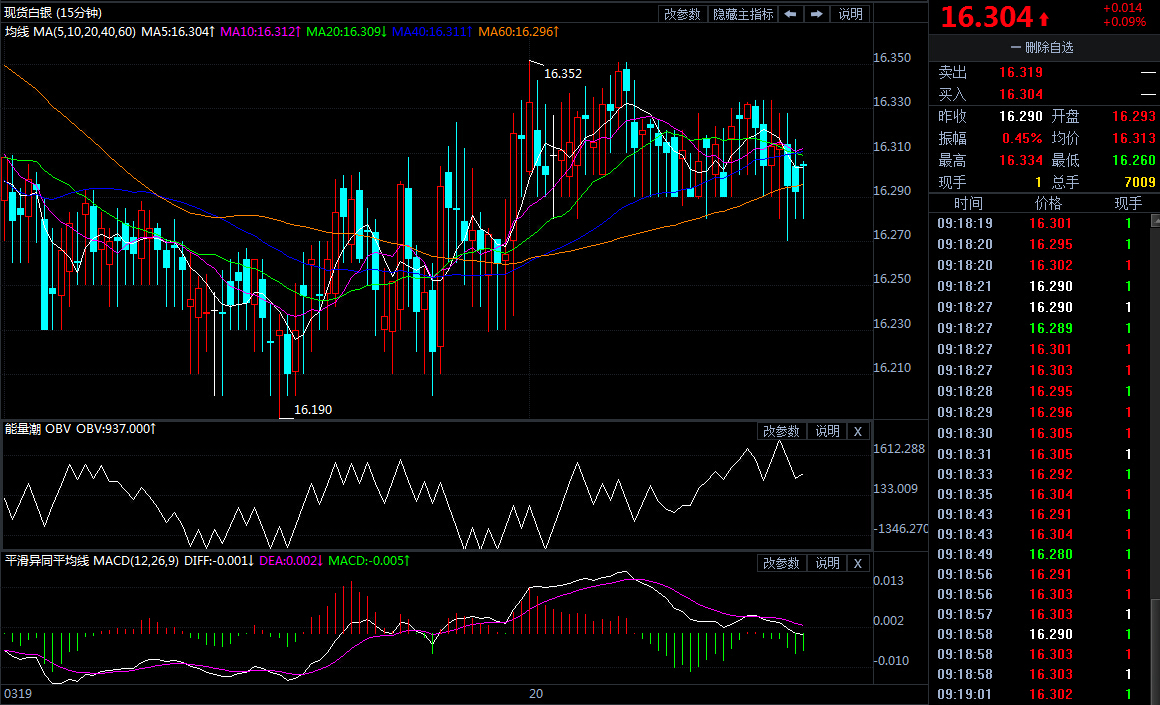Click the green MA20:16.309 legend
The height and width of the screenshot is (705, 1160).
pyautogui.click(x=346, y=32)
